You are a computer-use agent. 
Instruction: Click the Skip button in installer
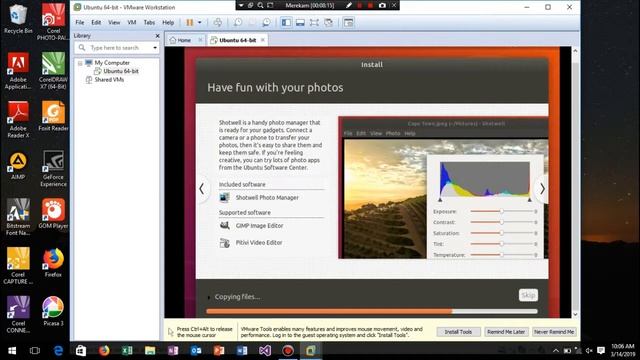tap(528, 295)
